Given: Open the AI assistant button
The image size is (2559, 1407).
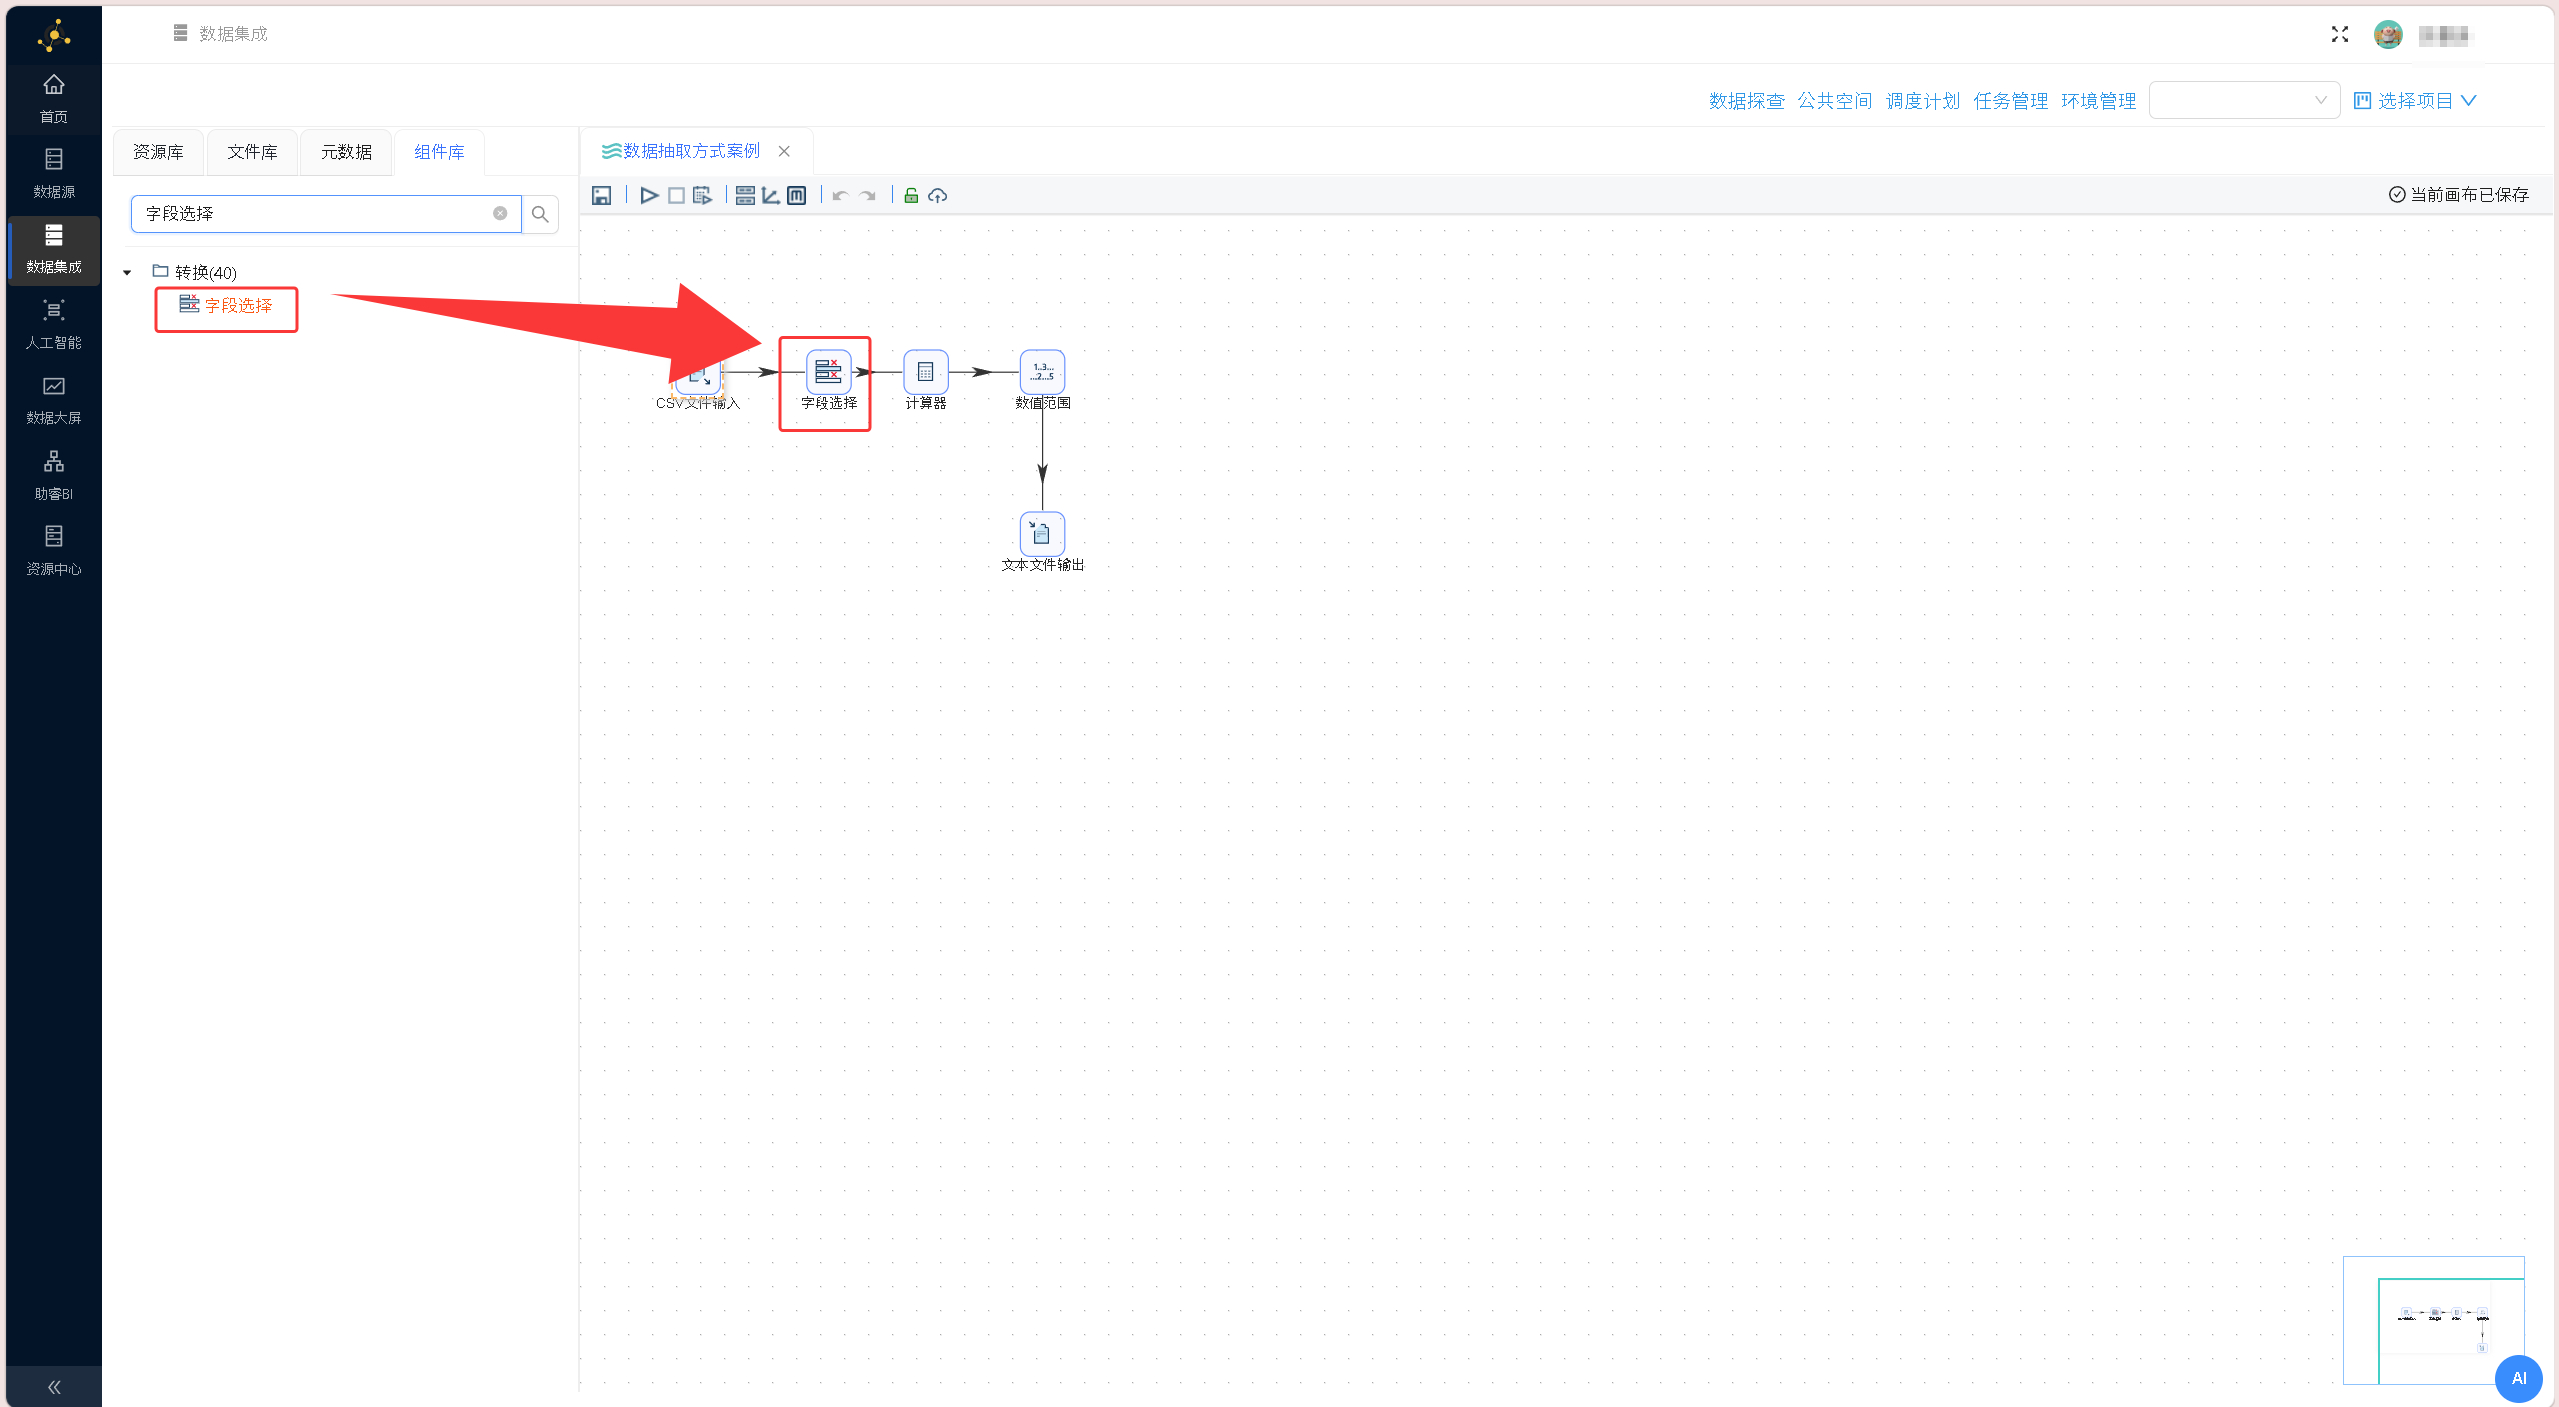Looking at the screenshot, I should (2519, 1379).
